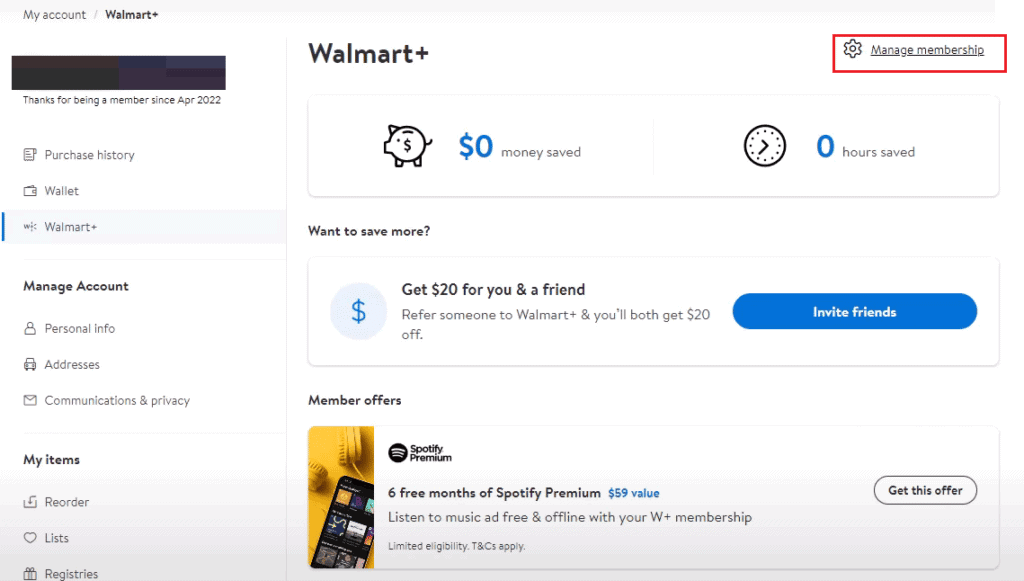Click the Personal info person icon
This screenshot has height=581, width=1024.
pyautogui.click(x=30, y=329)
